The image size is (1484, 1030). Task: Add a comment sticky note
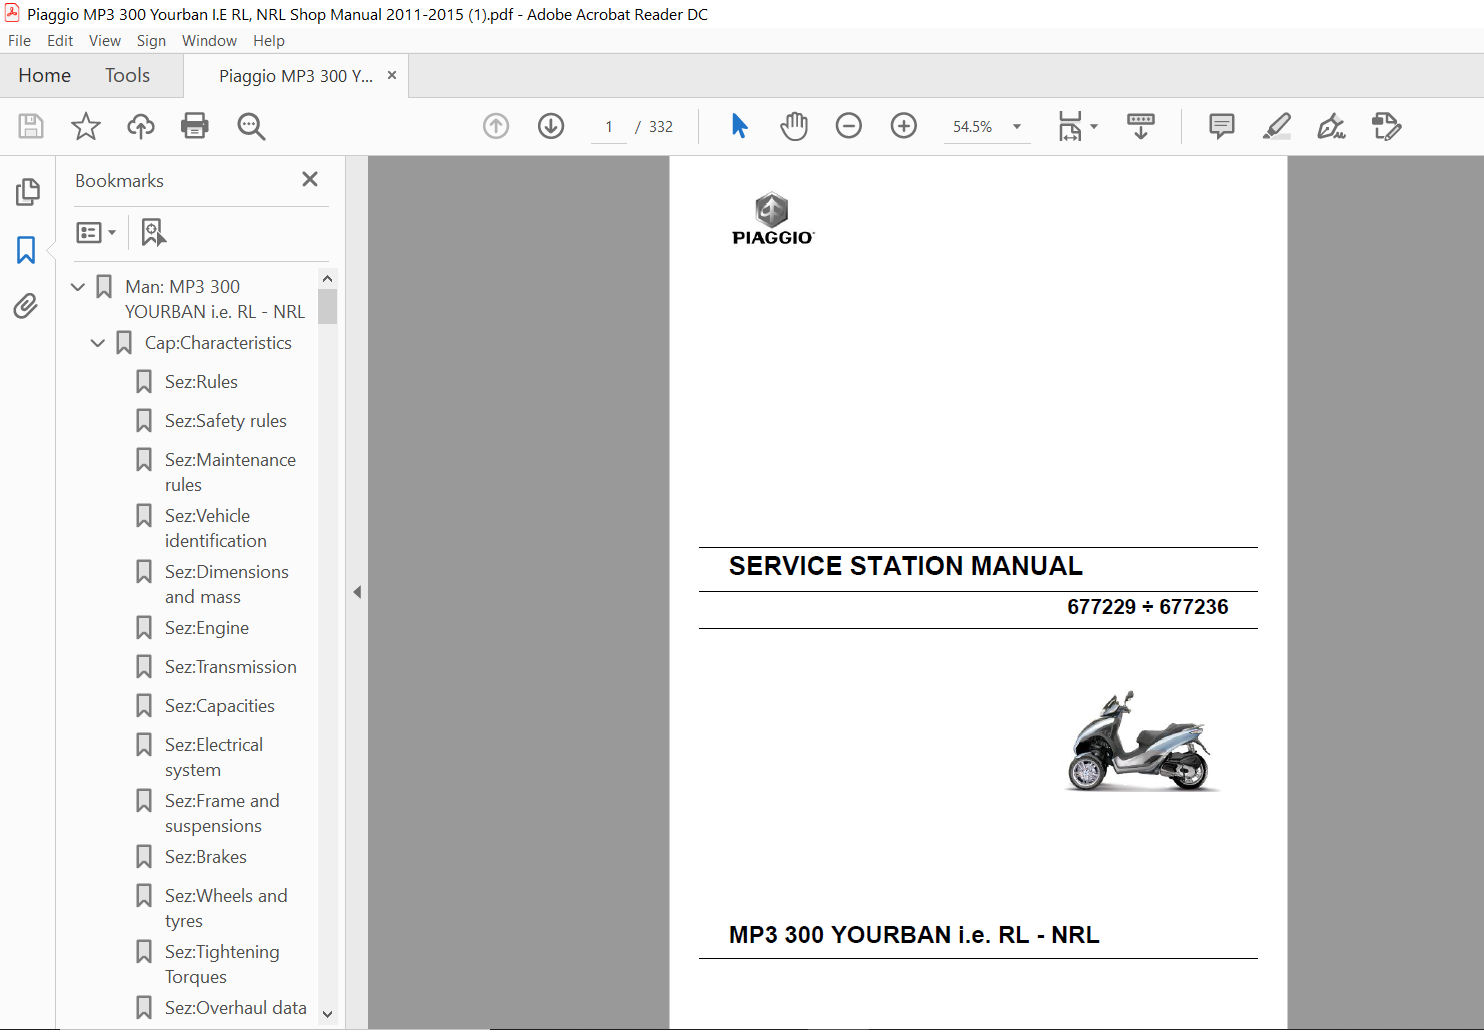(x=1221, y=126)
